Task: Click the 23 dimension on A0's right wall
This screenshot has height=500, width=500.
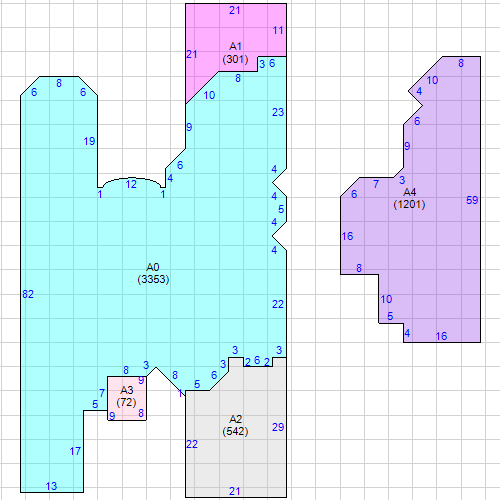Action: (278, 112)
